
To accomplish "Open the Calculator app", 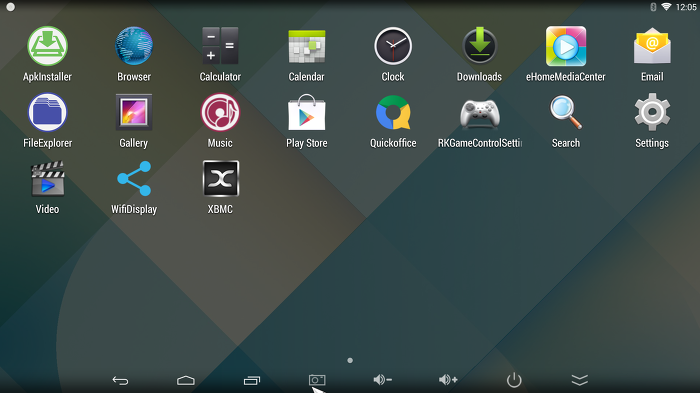I will pyautogui.click(x=220, y=46).
